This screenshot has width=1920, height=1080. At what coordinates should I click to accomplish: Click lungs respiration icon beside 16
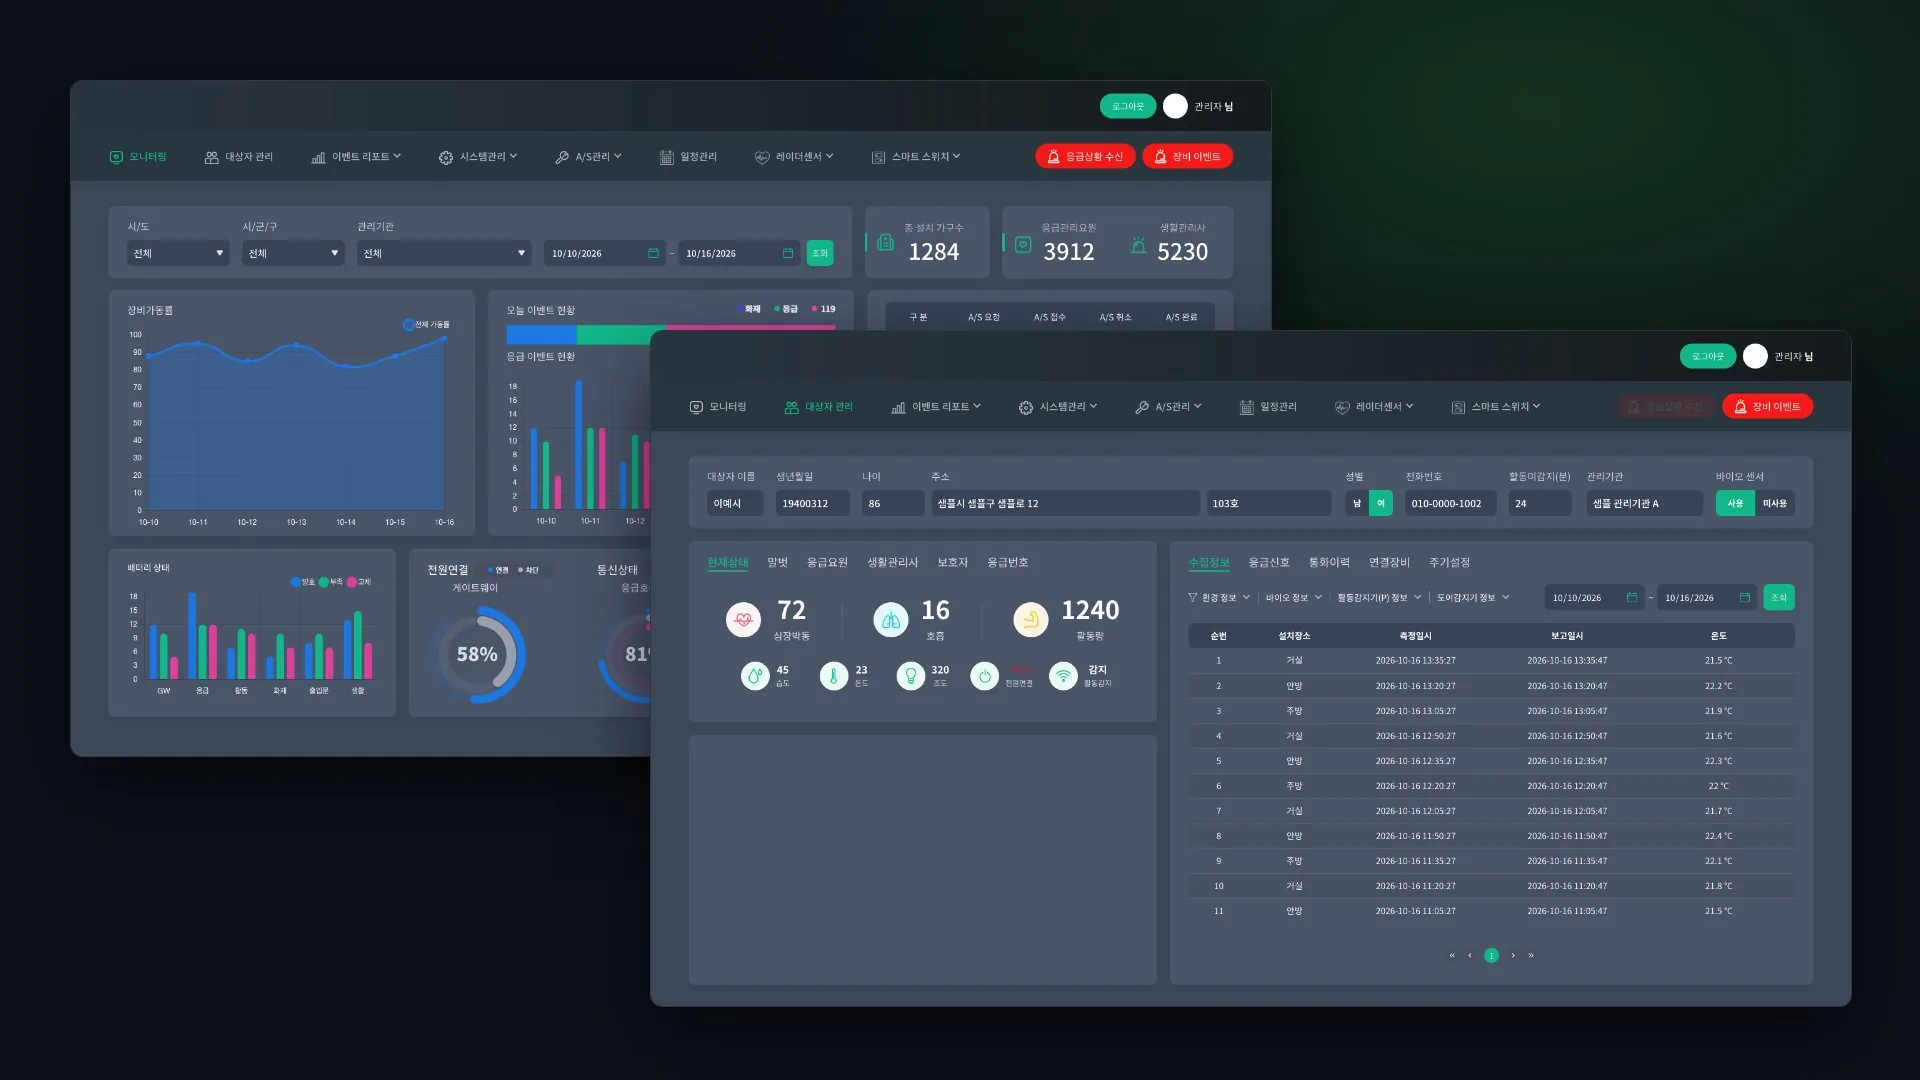click(x=890, y=619)
